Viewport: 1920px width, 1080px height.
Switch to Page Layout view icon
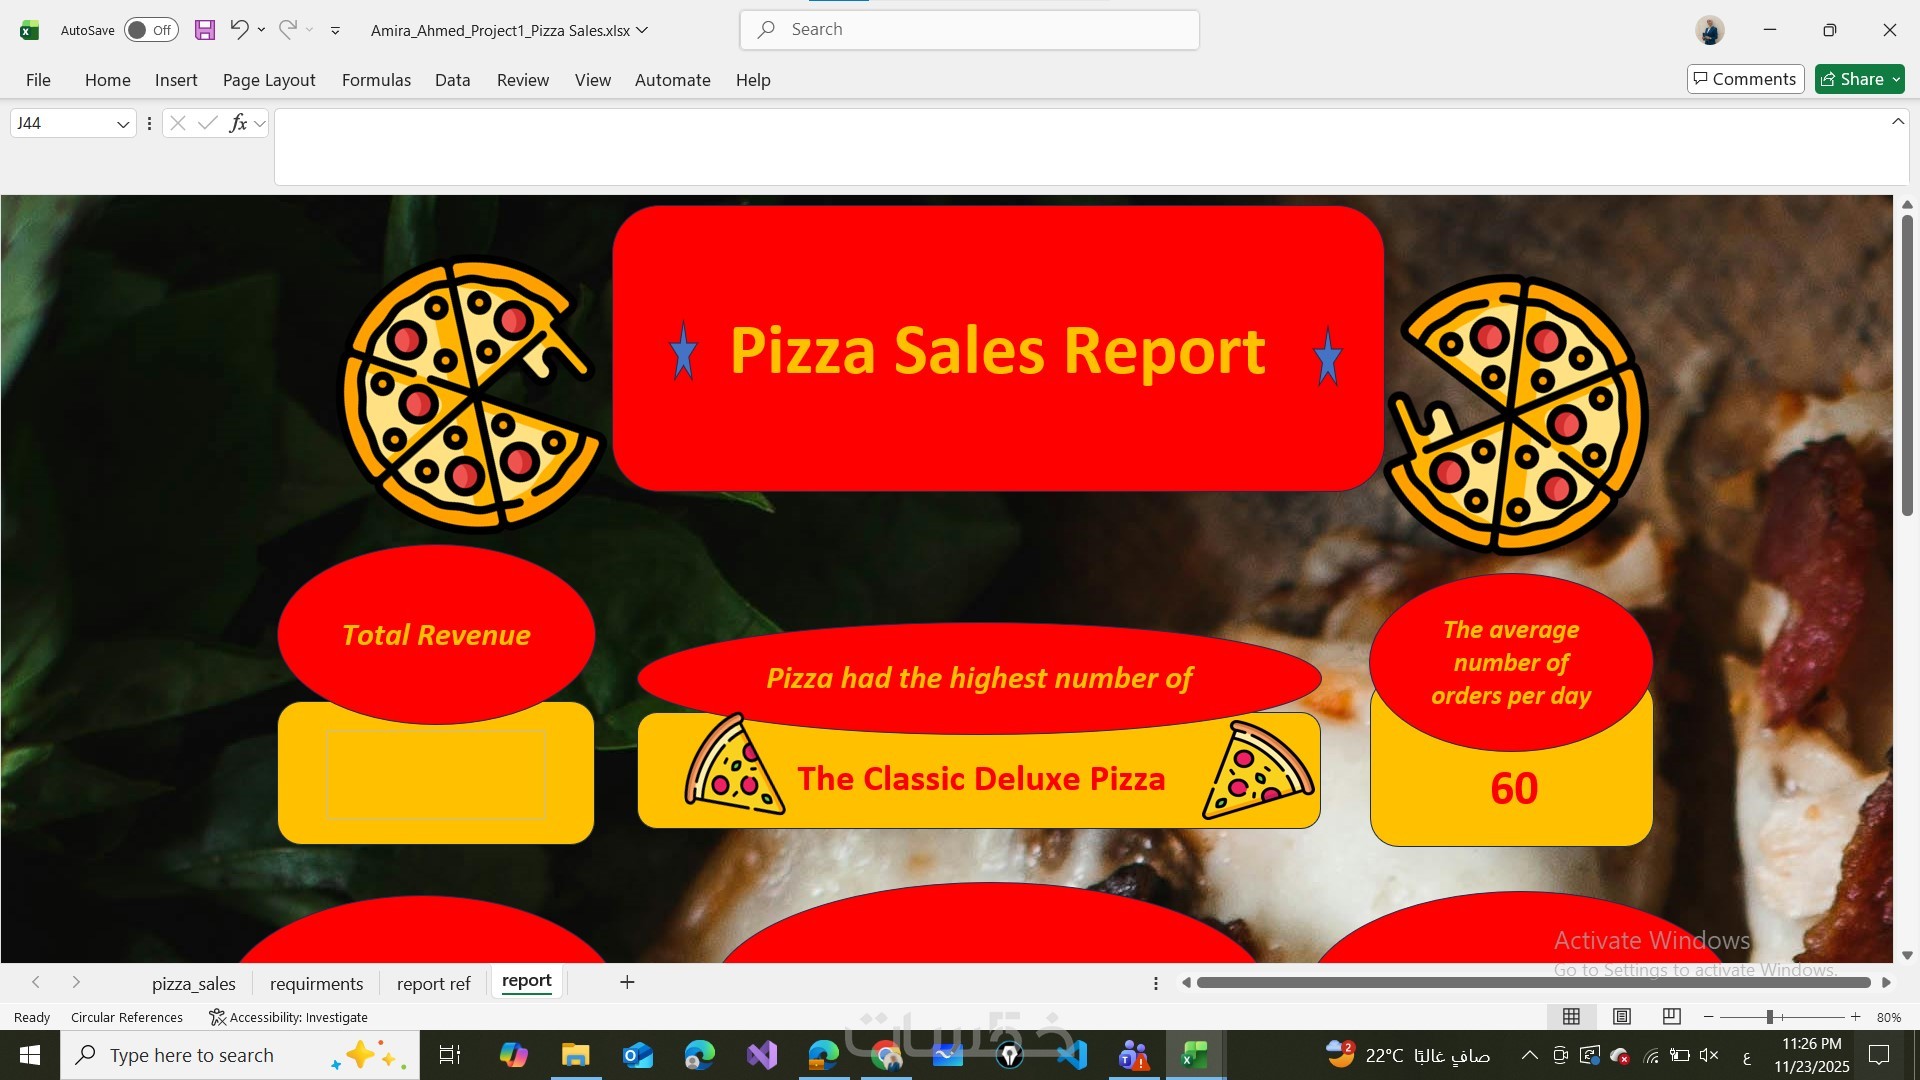(x=1621, y=1016)
